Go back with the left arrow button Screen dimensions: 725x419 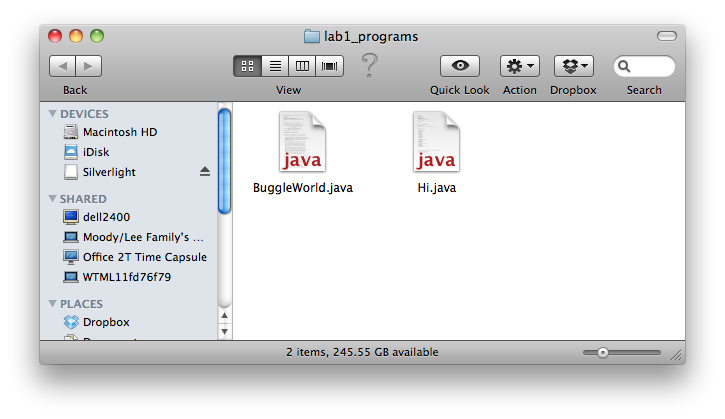click(62, 66)
